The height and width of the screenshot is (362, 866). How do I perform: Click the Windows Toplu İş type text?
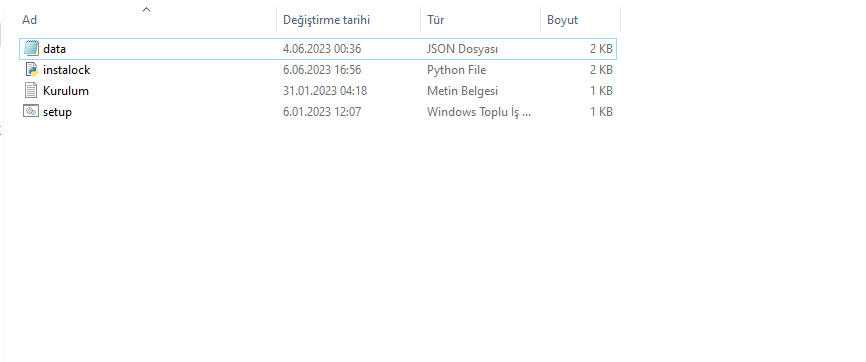(x=479, y=112)
